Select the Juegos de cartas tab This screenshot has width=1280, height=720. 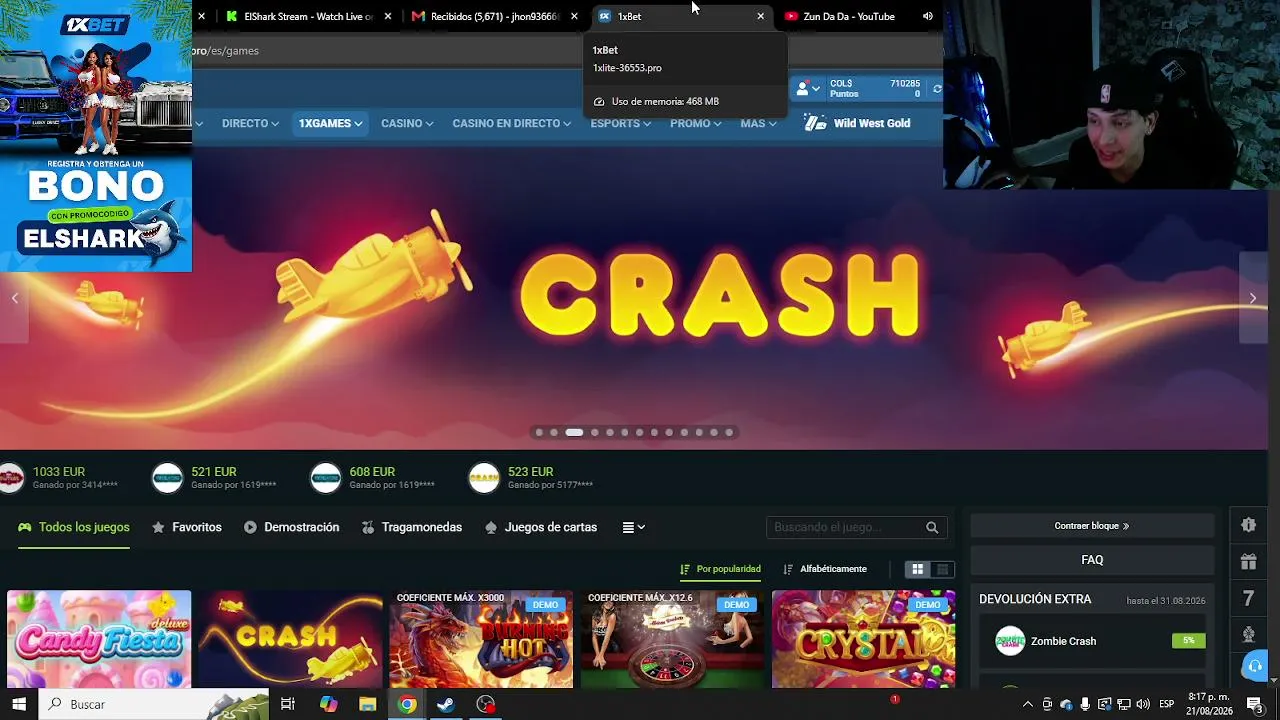(541, 527)
